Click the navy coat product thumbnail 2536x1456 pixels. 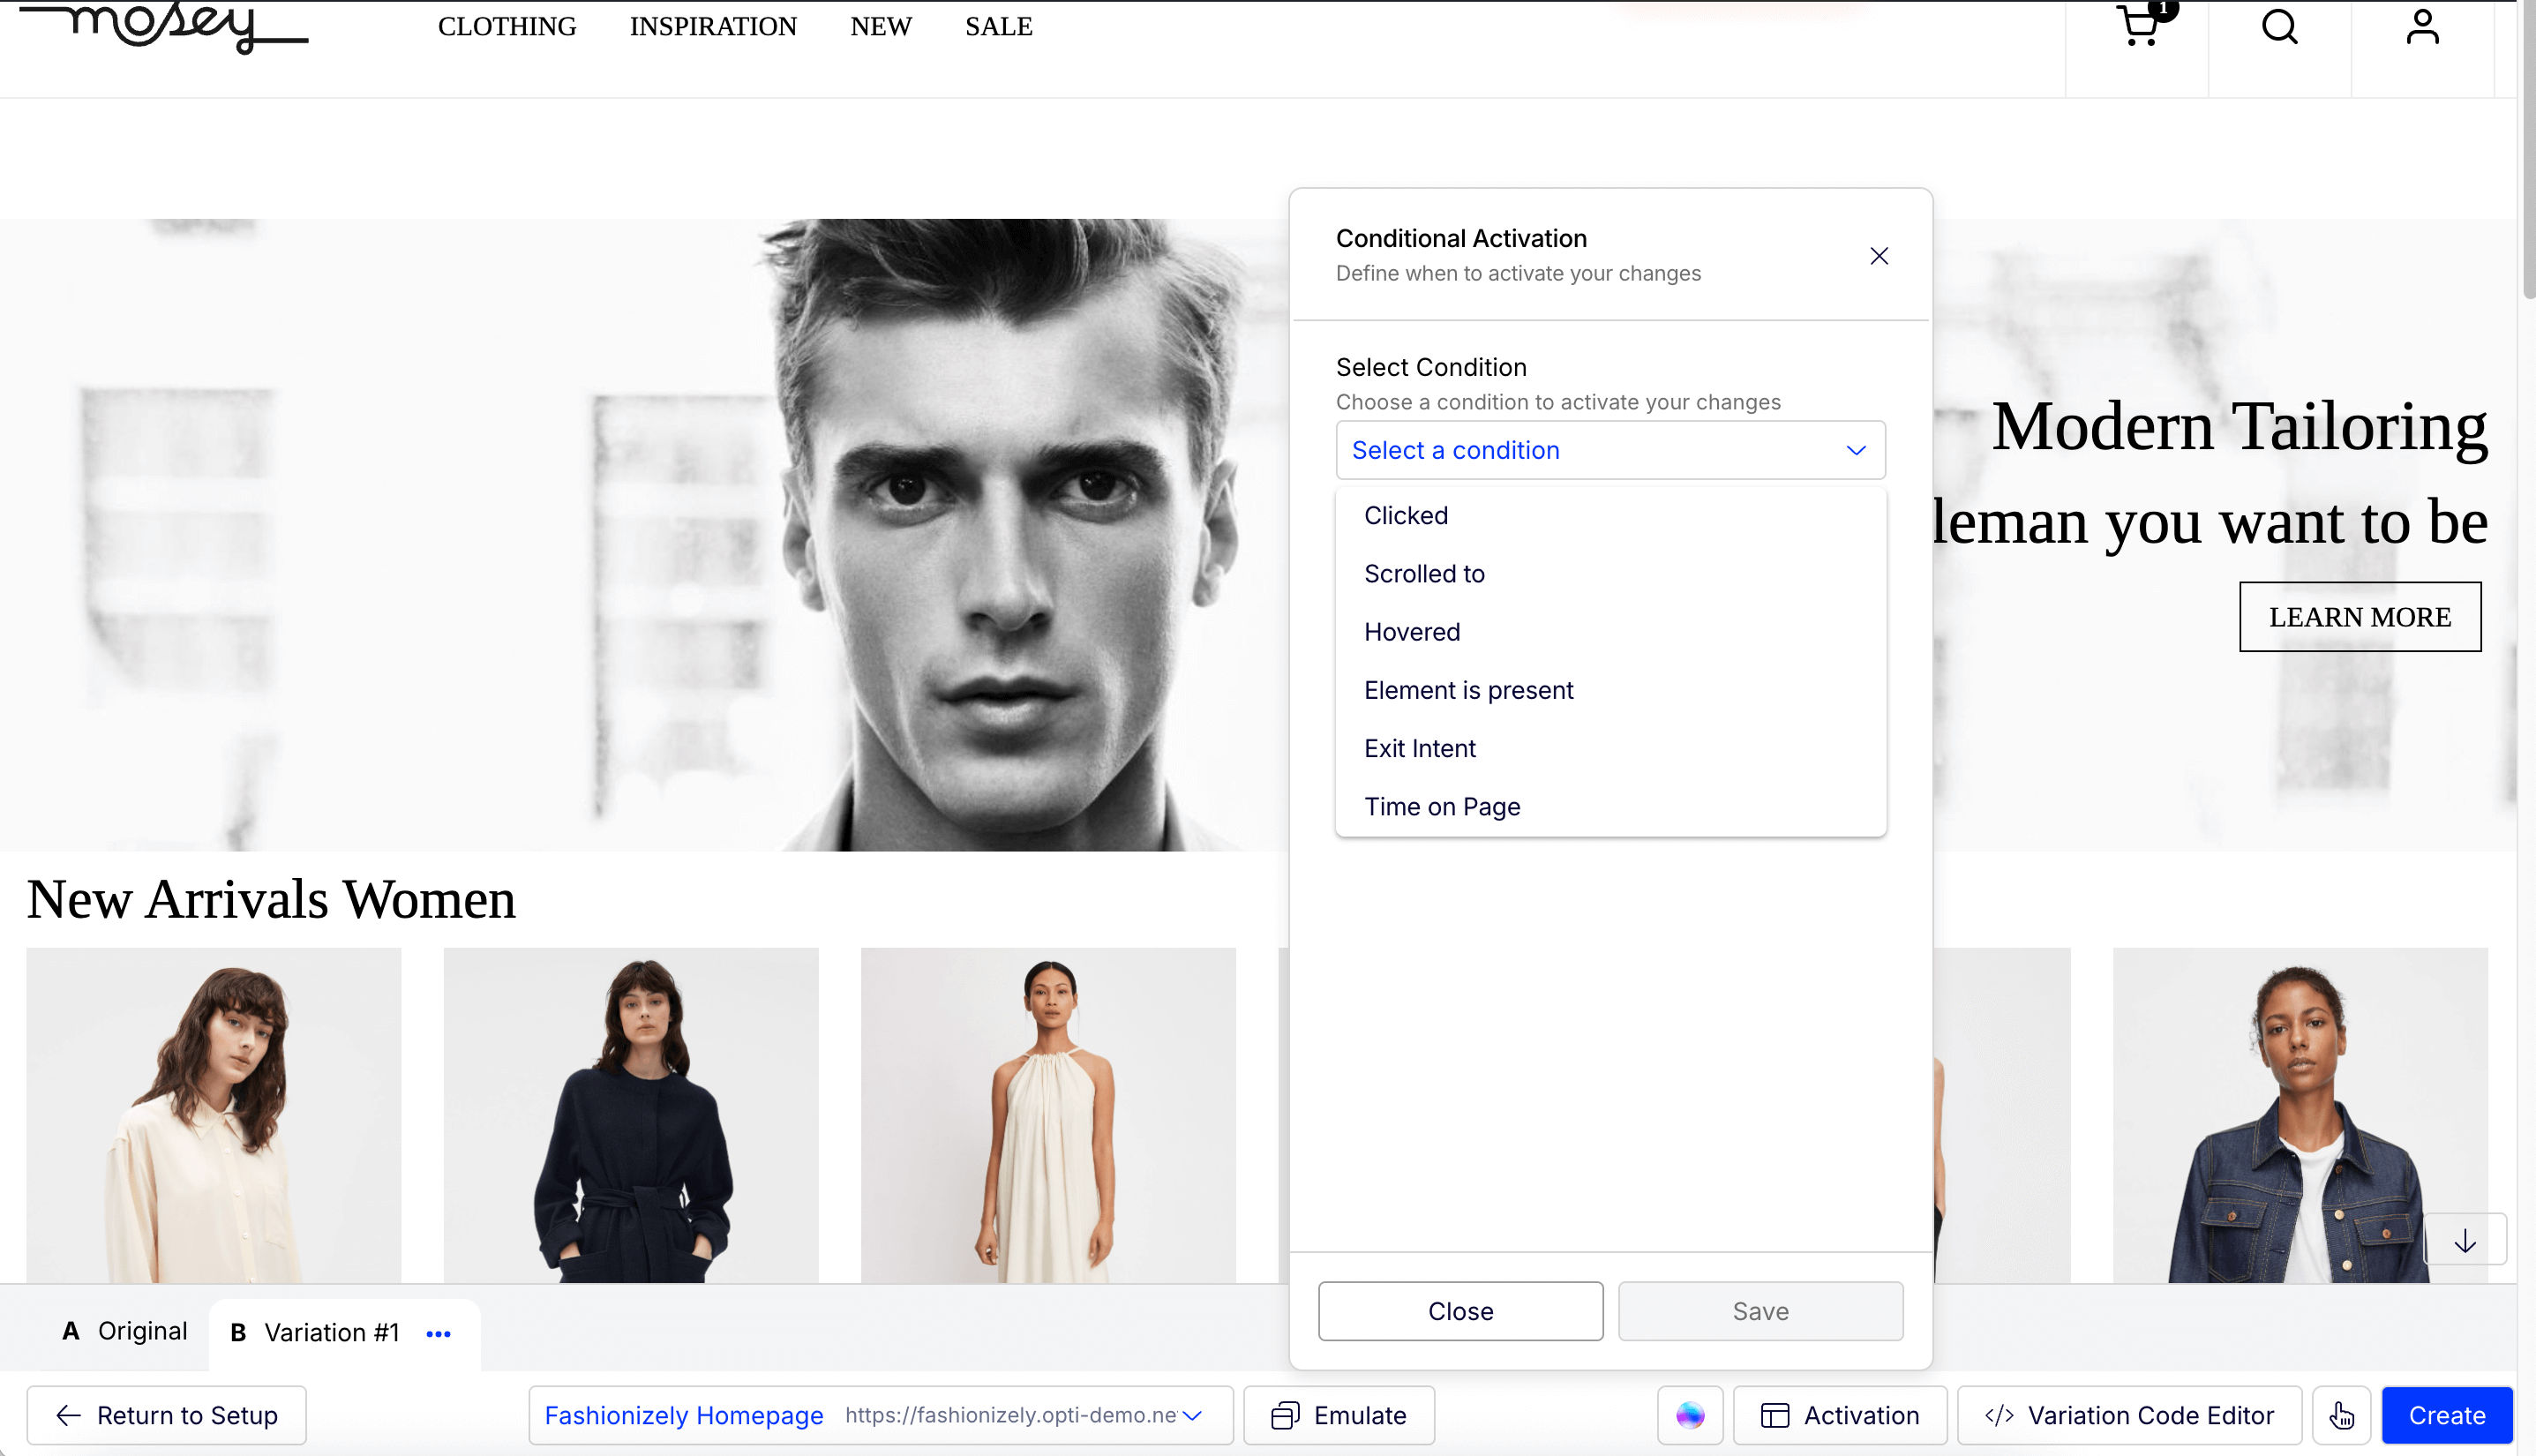click(x=631, y=1115)
